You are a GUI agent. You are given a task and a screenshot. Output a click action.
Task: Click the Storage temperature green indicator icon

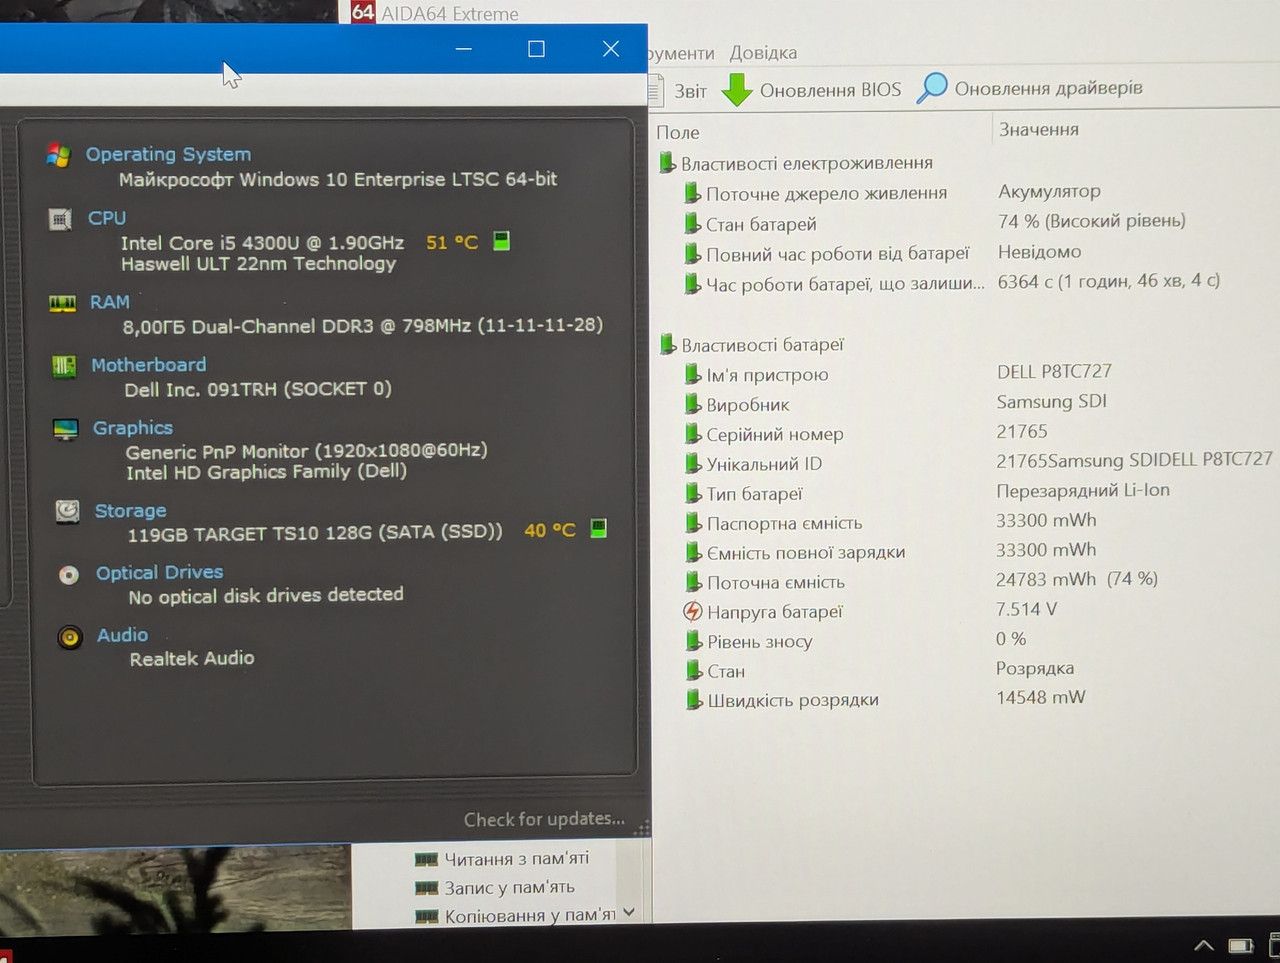point(599,528)
